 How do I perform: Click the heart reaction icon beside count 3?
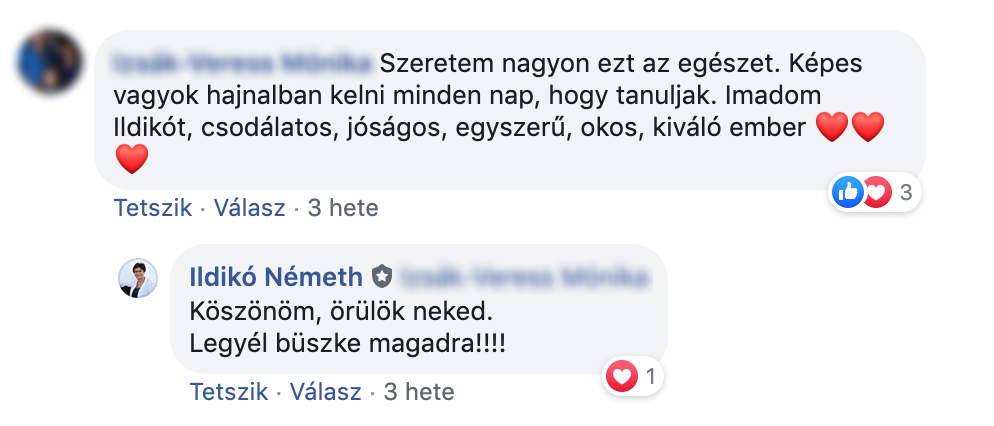(876, 193)
